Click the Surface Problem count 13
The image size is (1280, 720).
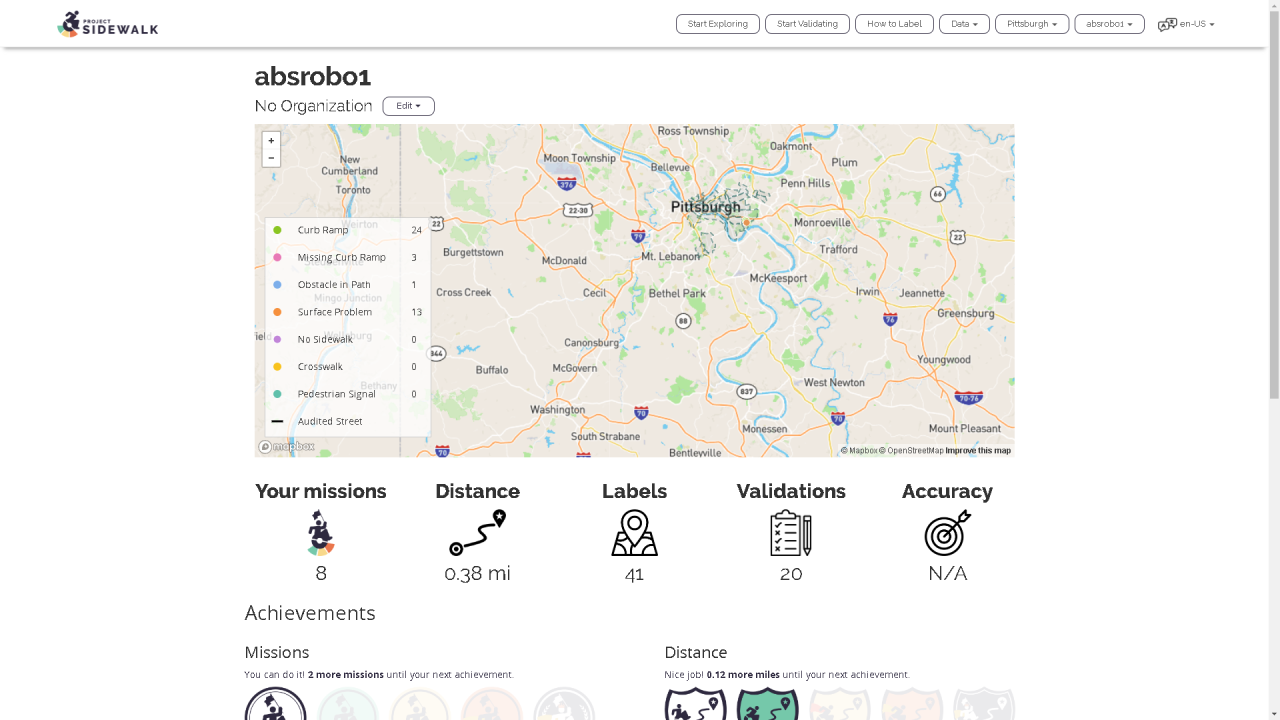point(416,312)
